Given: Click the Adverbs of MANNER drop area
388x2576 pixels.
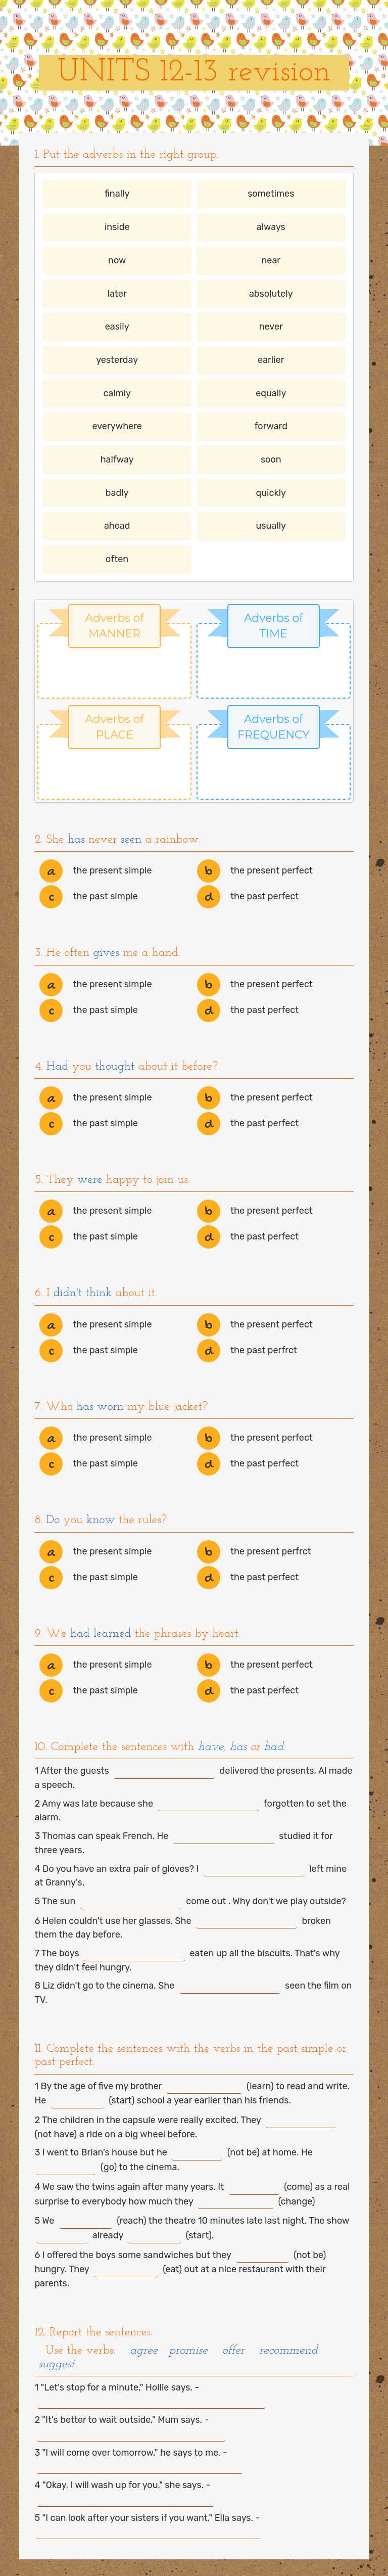Looking at the screenshot, I should point(114,670).
